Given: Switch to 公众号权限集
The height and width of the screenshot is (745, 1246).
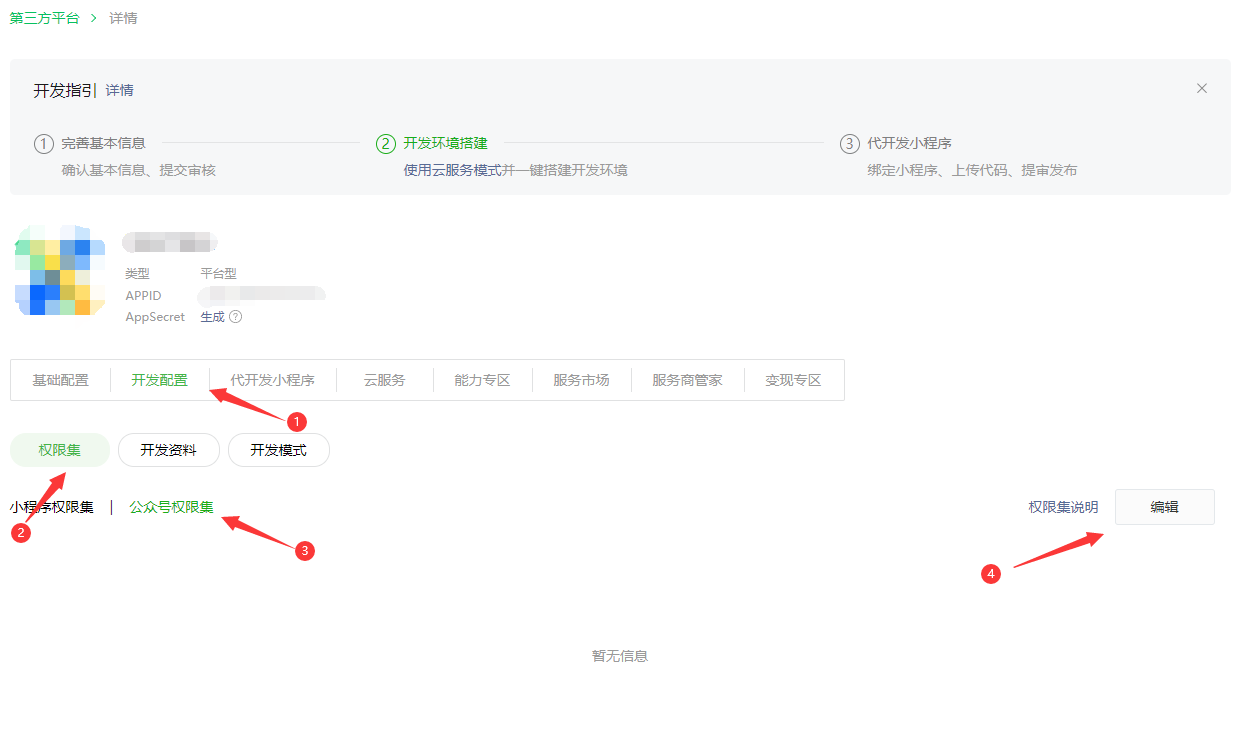Looking at the screenshot, I should [x=171, y=507].
